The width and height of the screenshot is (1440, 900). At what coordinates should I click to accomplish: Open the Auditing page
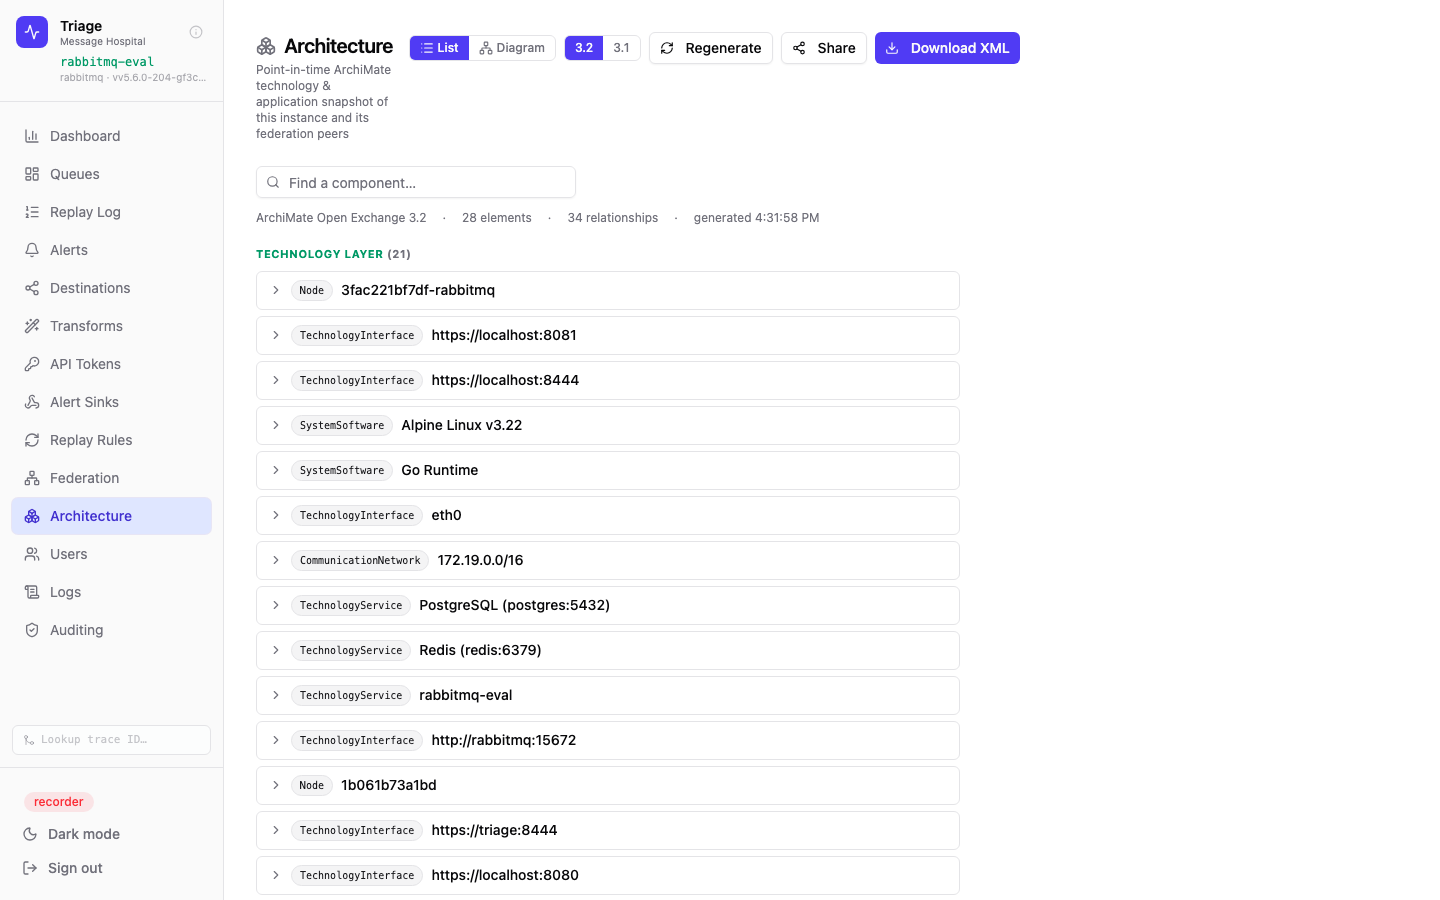click(111, 630)
